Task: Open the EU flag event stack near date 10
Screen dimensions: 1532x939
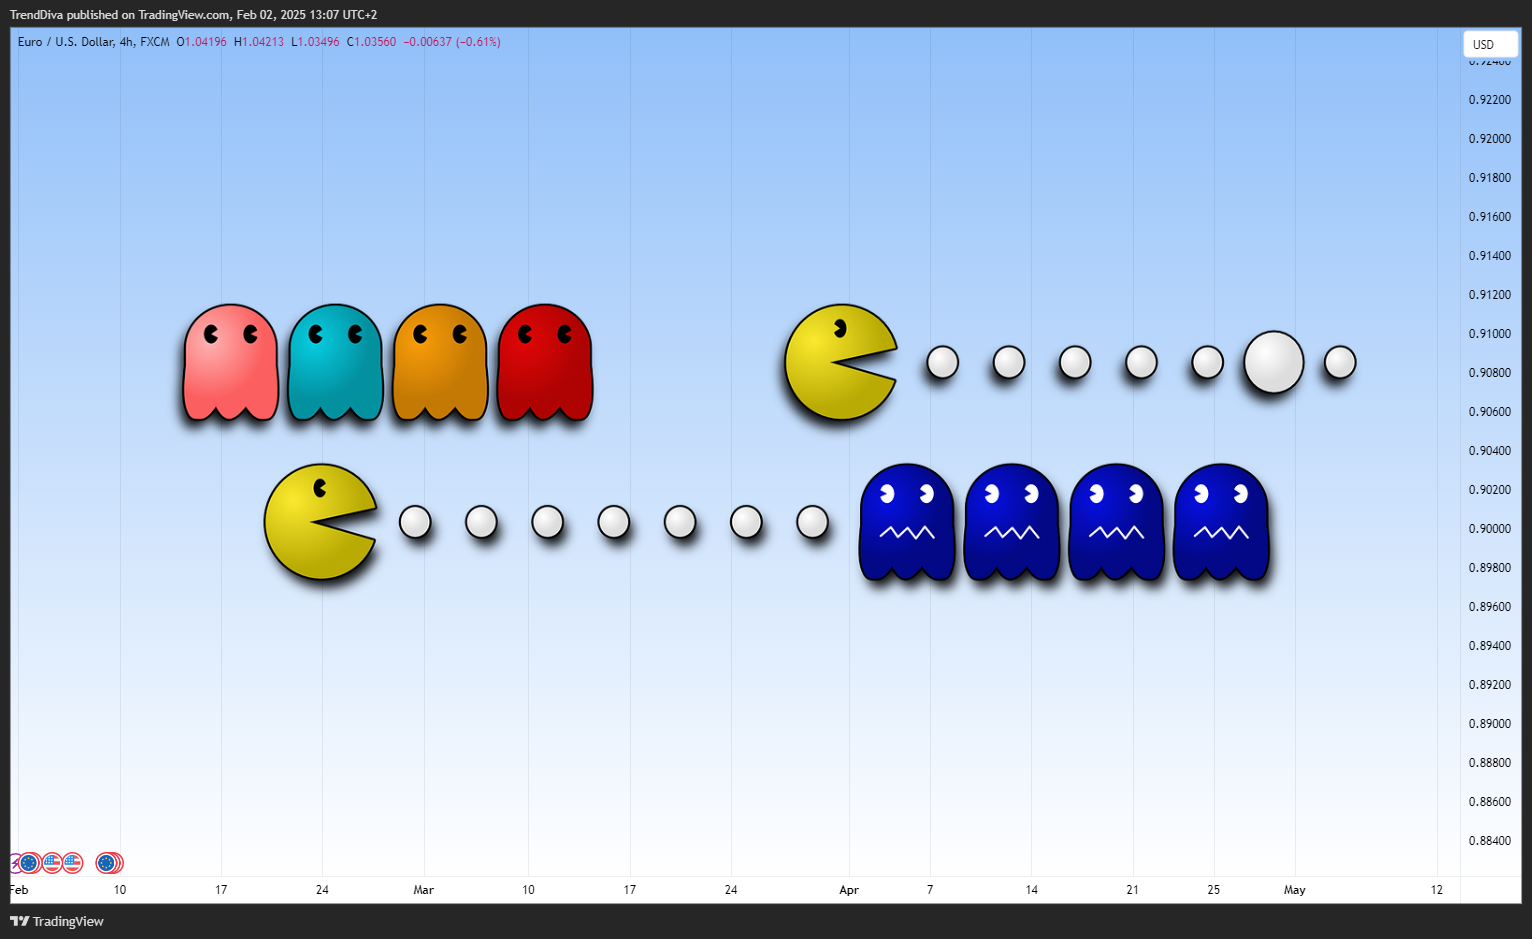Action: pyautogui.click(x=108, y=863)
